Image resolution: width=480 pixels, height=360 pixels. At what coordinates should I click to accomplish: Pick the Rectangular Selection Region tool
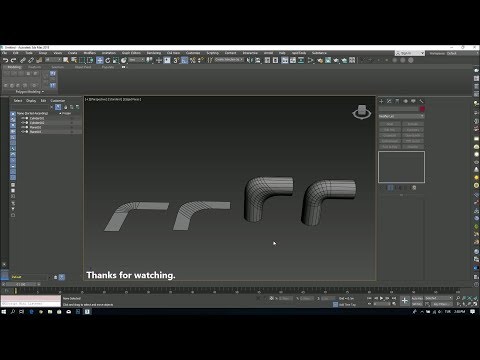click(82, 60)
